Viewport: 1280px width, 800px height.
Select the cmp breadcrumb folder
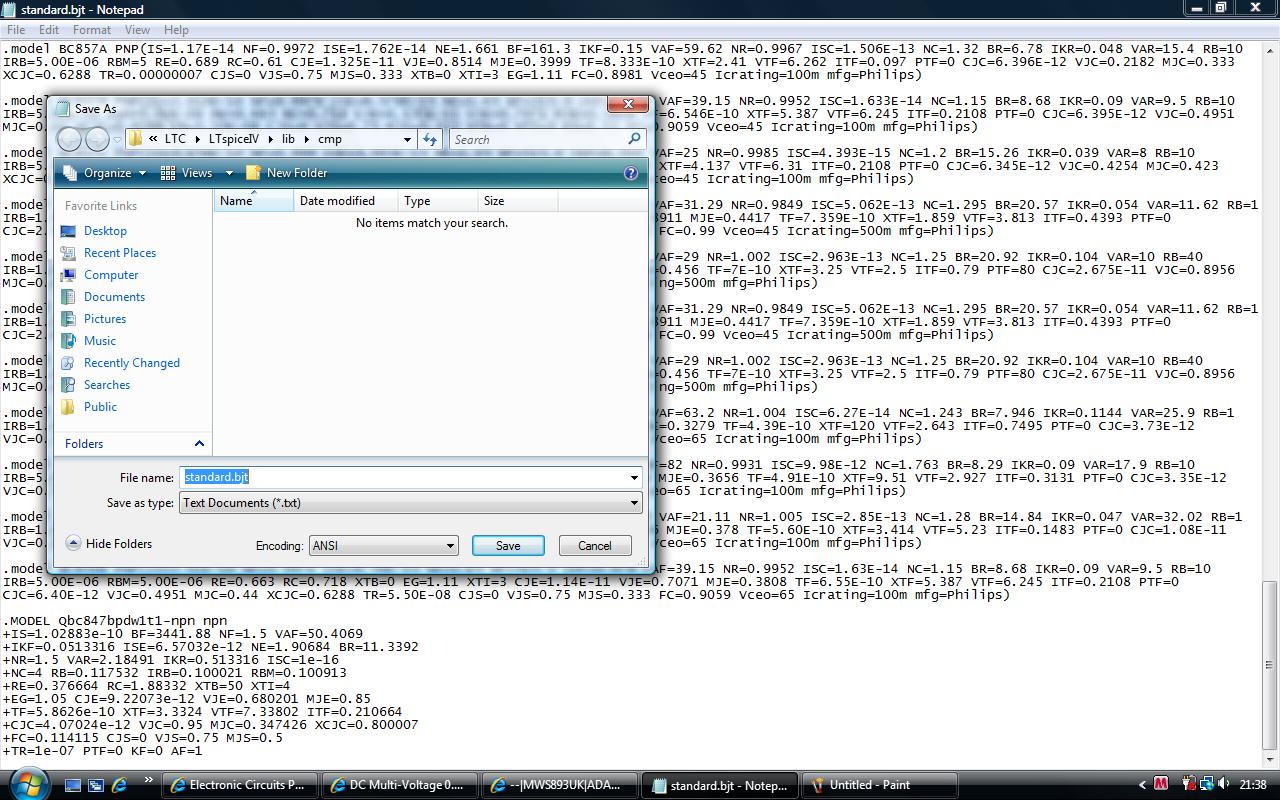tap(330, 139)
